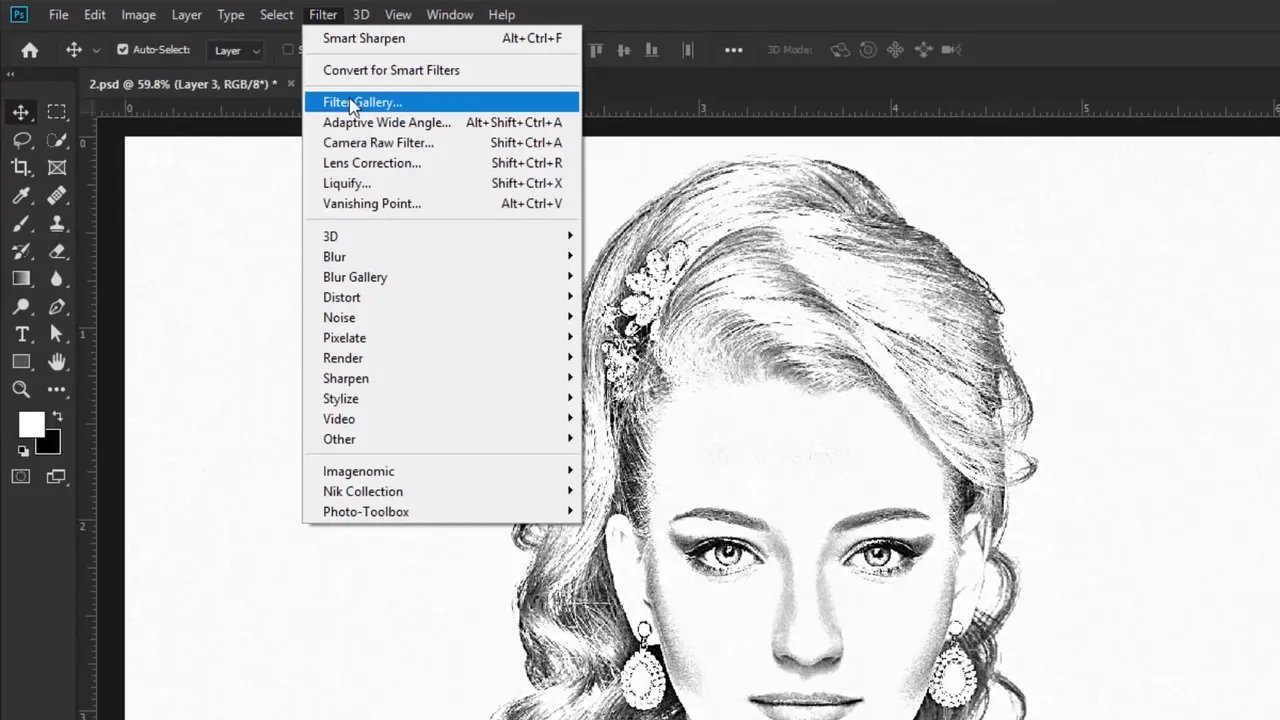The width and height of the screenshot is (1280, 720).
Task: Select the Blur tool
Action: click(x=57, y=279)
